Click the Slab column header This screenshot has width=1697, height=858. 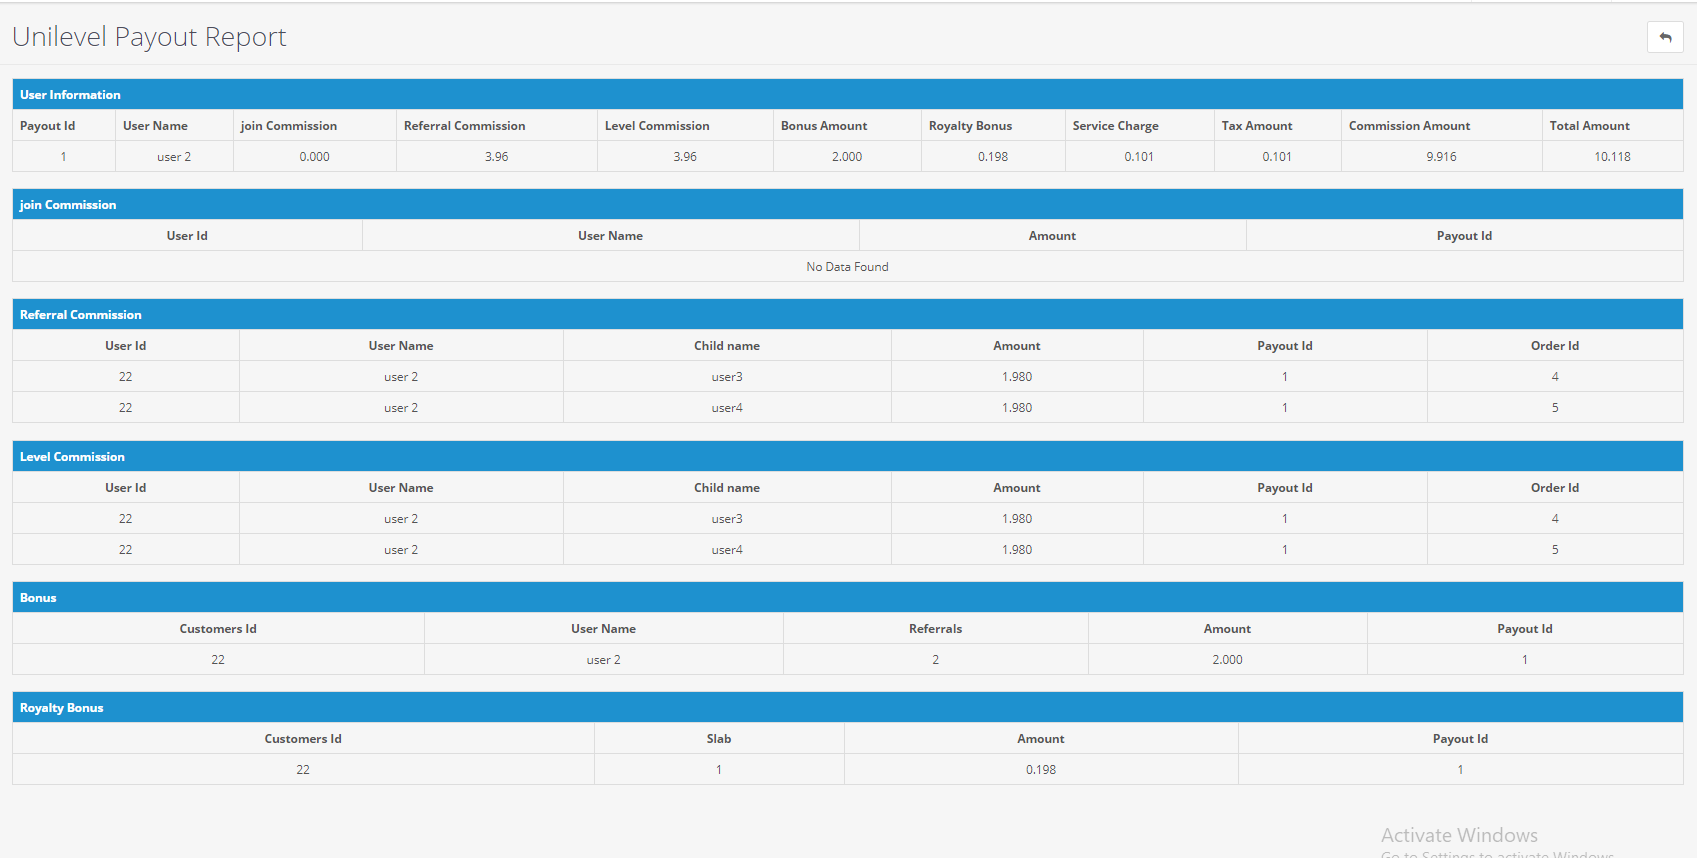coord(719,739)
